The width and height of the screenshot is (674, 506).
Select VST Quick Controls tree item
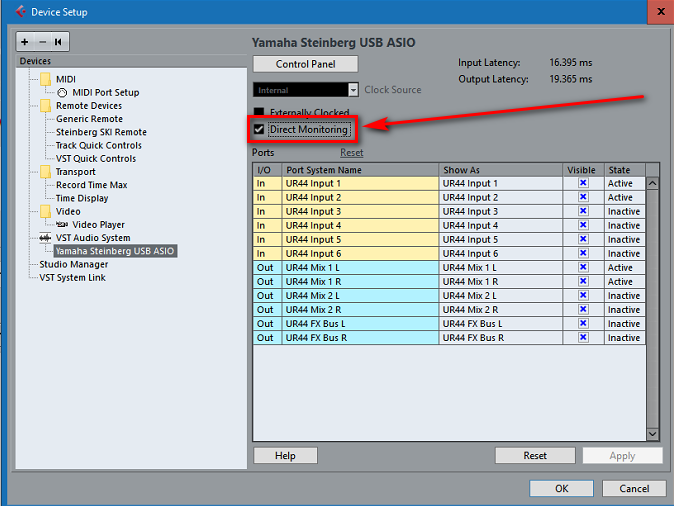coord(96,159)
